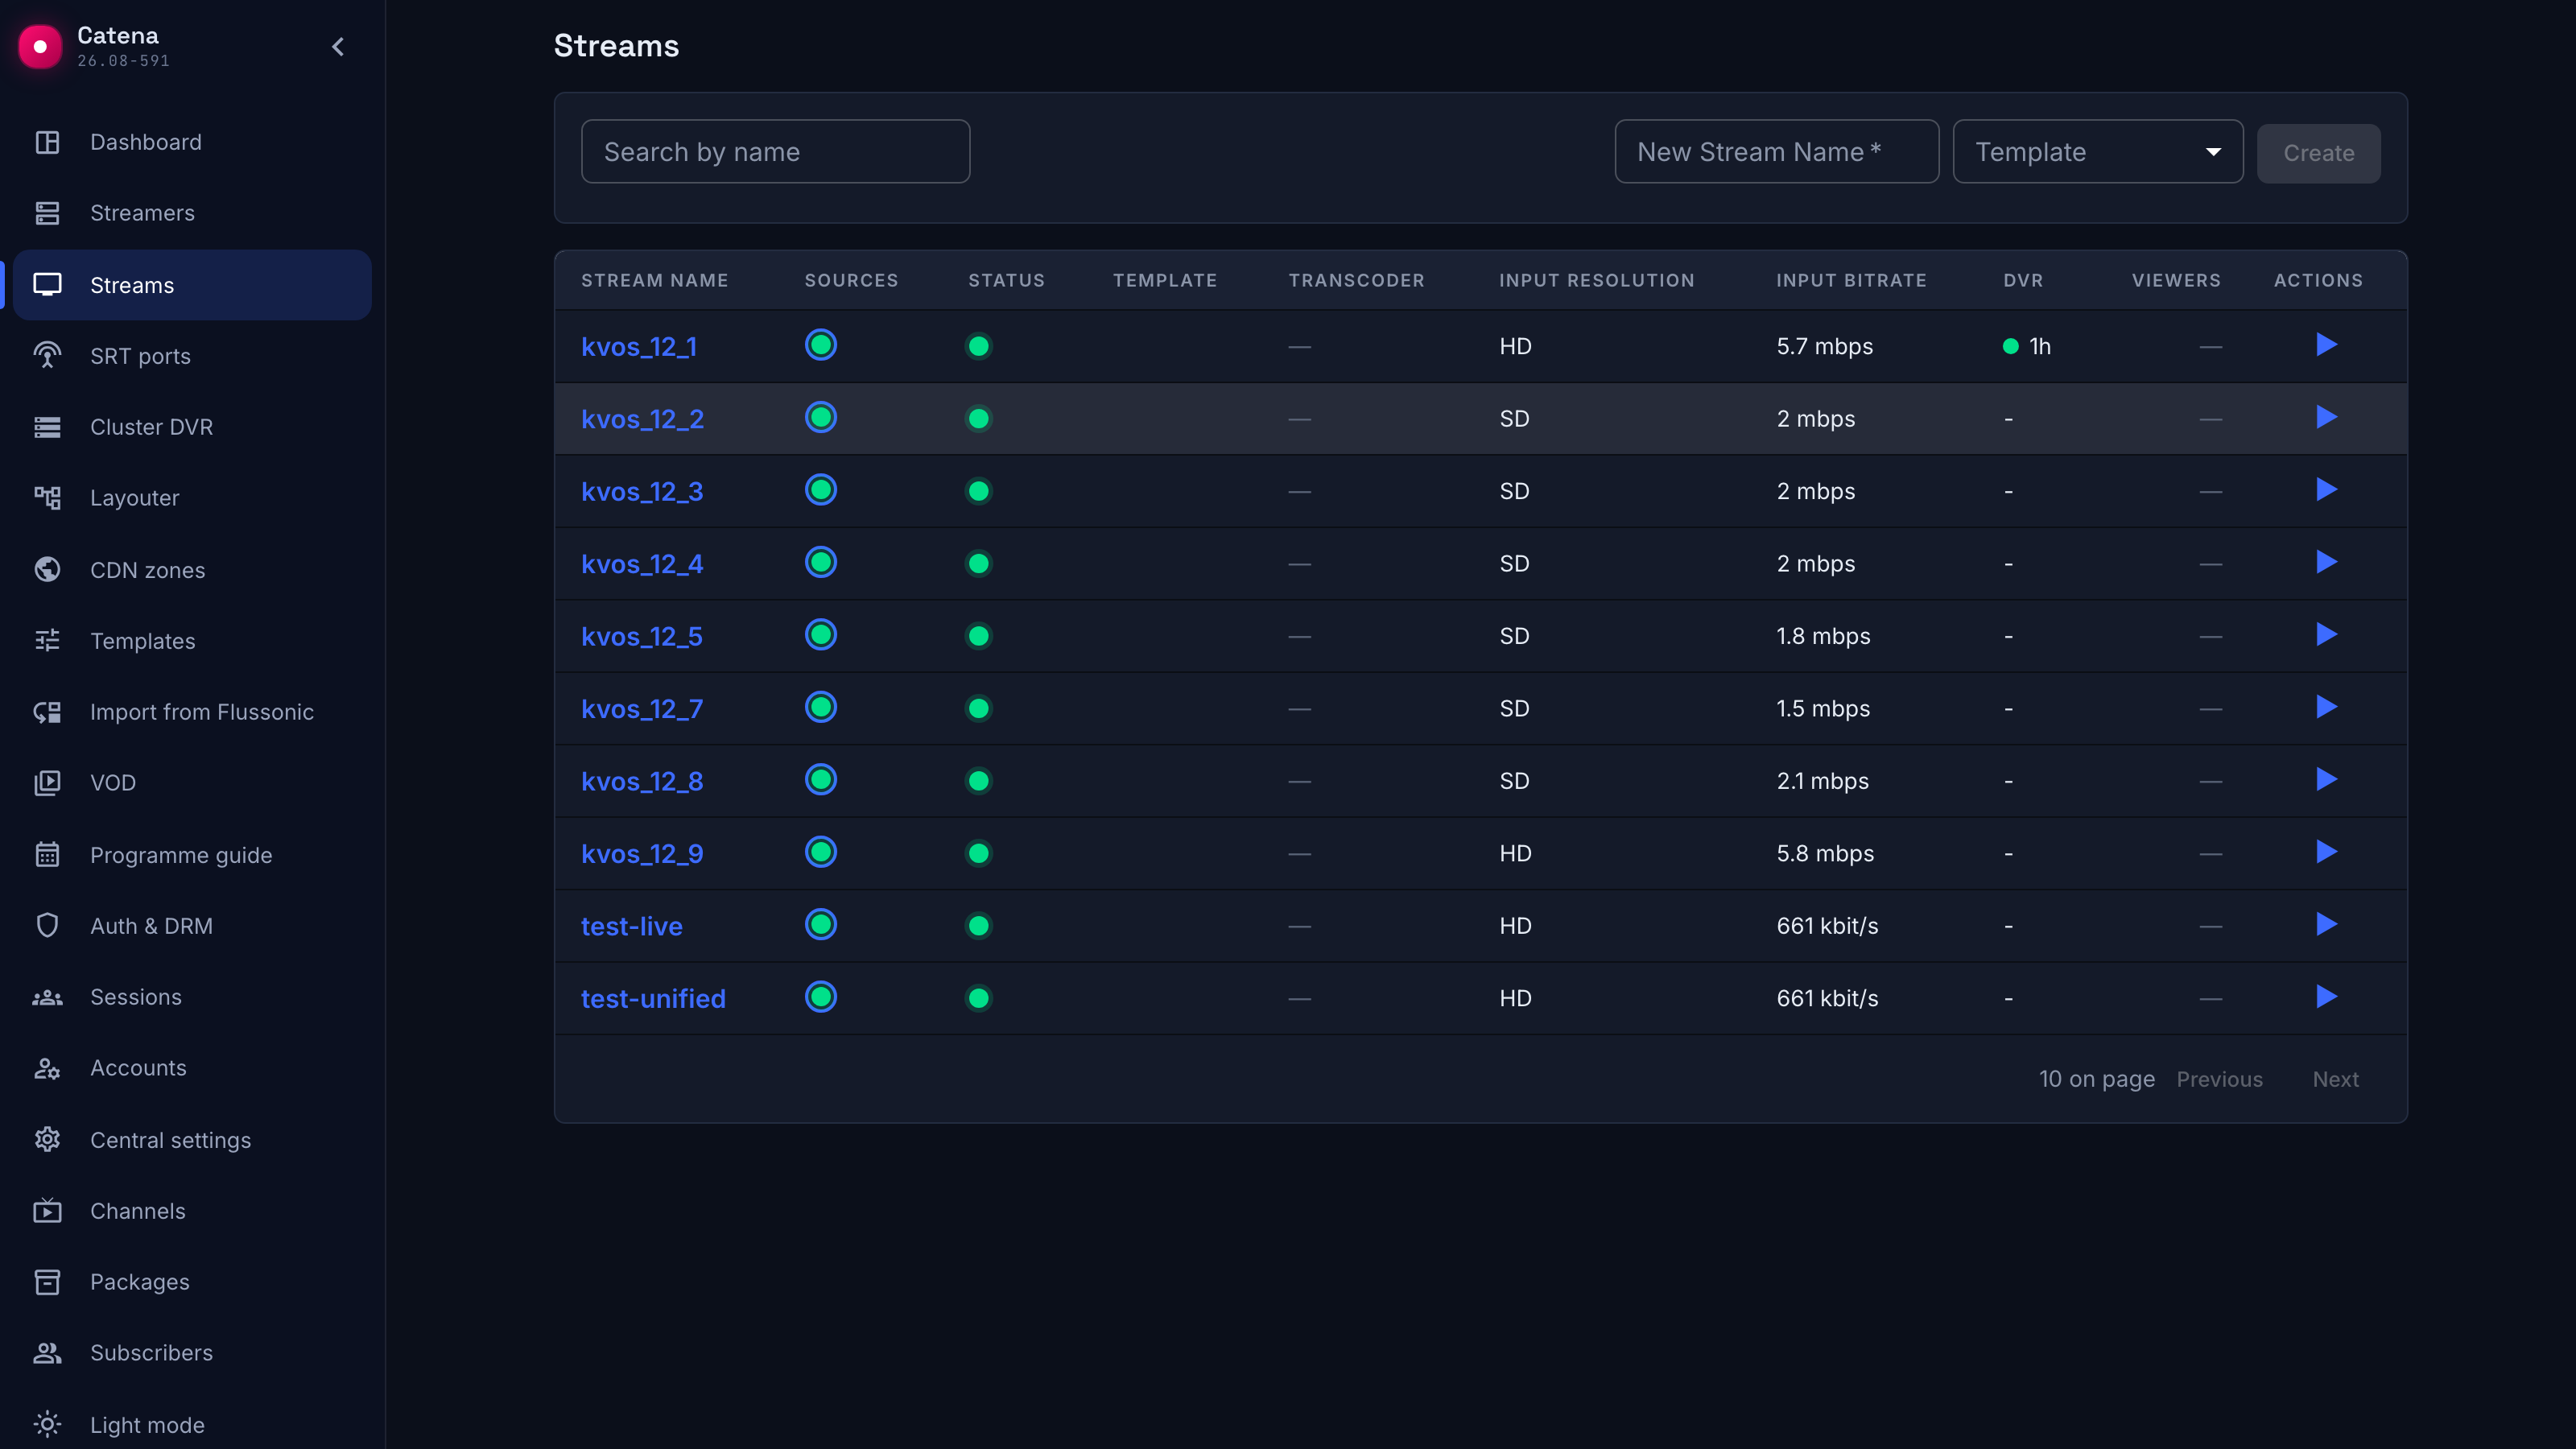Play the kvos_12_1 stream

(x=2326, y=345)
